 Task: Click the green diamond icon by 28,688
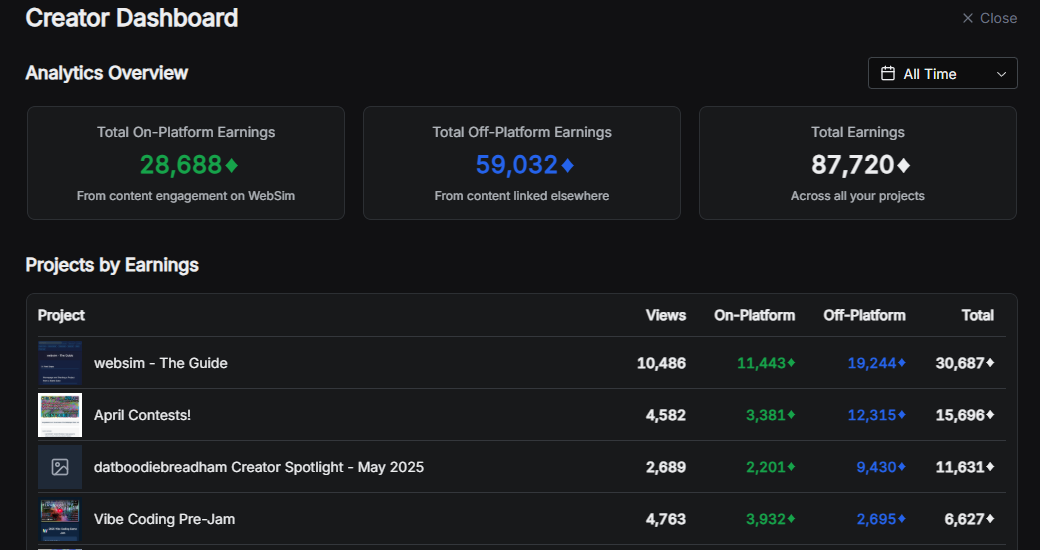point(232,165)
